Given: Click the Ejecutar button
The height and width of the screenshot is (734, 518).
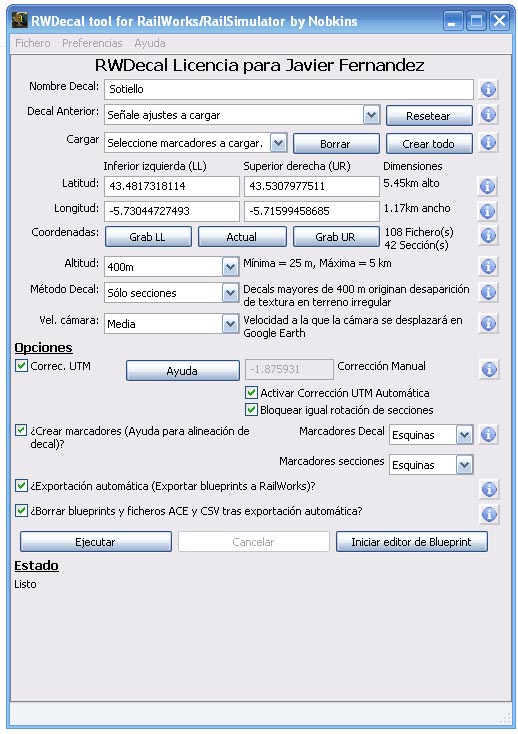Looking at the screenshot, I should [95, 542].
